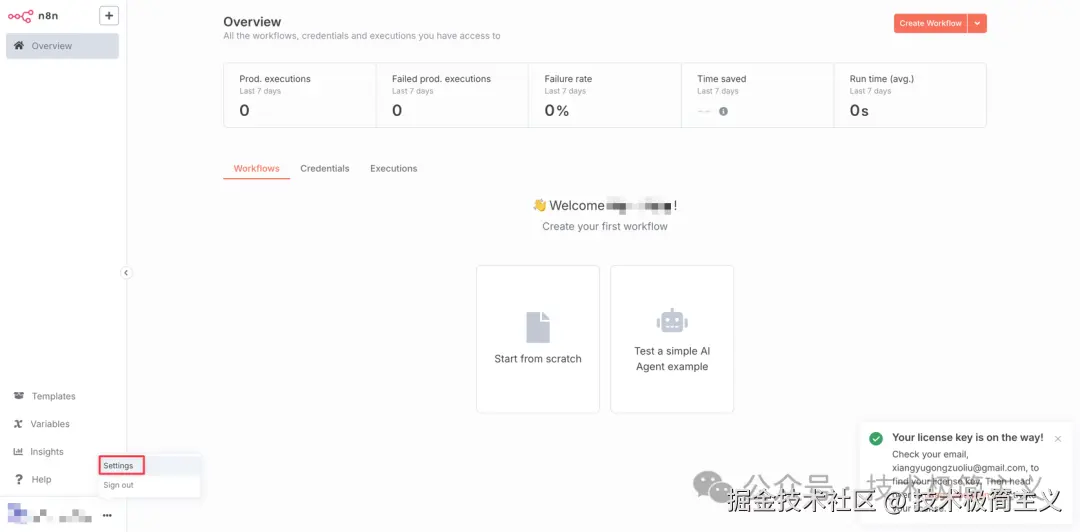The width and height of the screenshot is (1080, 532).
Task: Choose Sign out from the user menu
Action: click(x=118, y=485)
